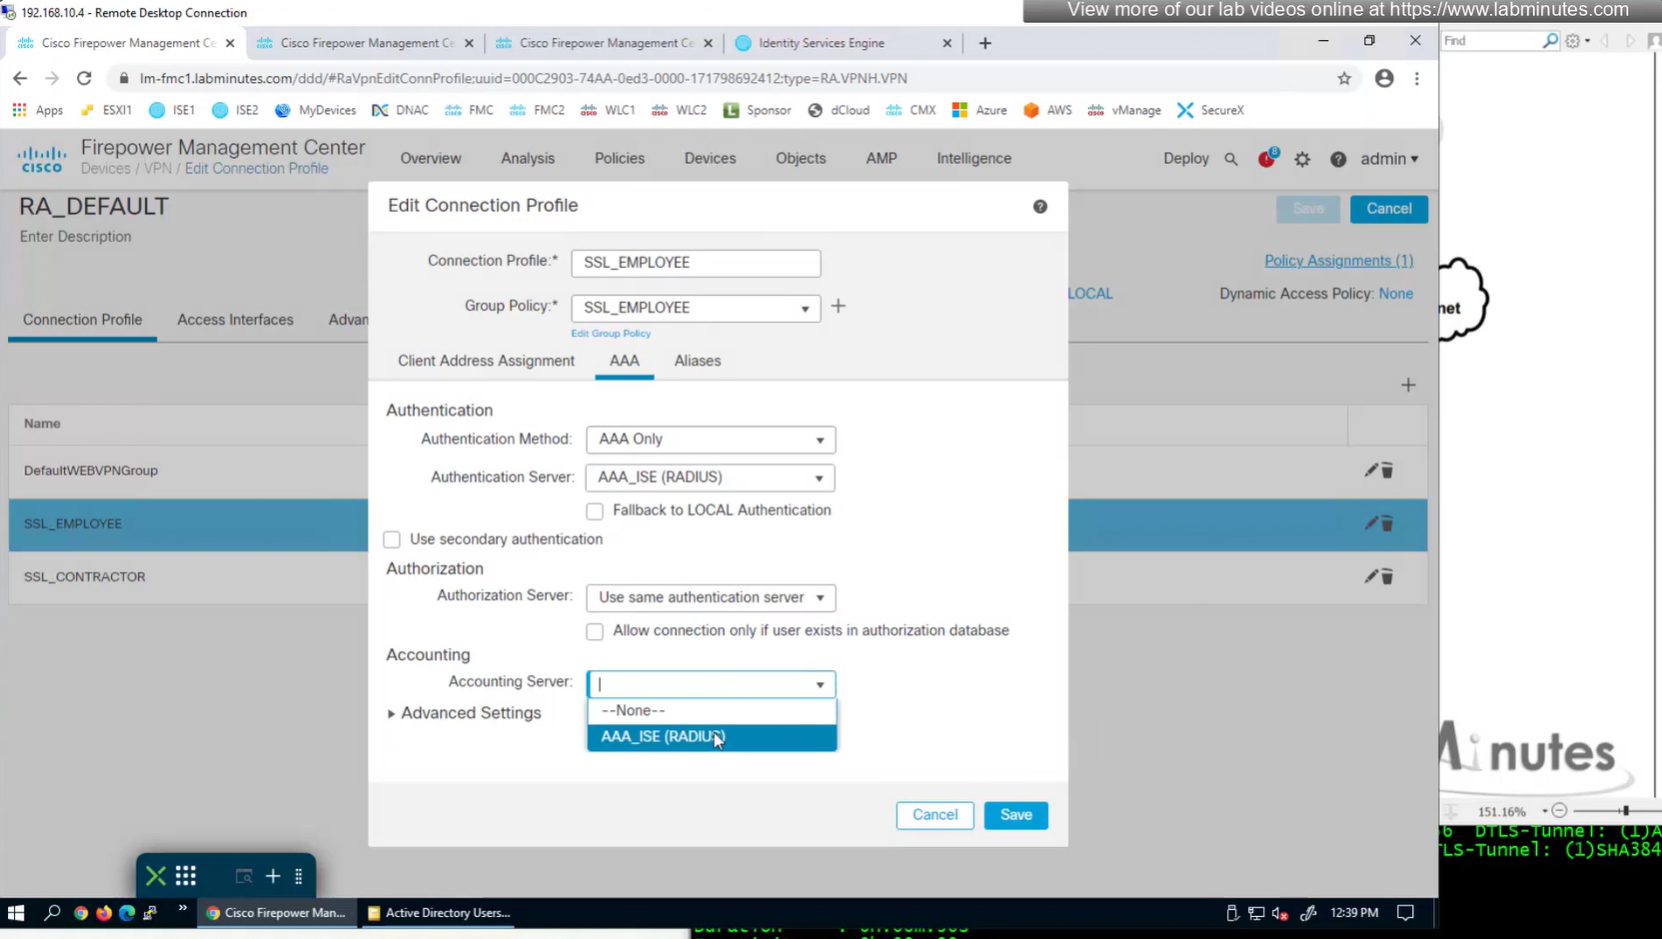The width and height of the screenshot is (1662, 939).
Task: Check Use secondary authentication
Action: (392, 540)
